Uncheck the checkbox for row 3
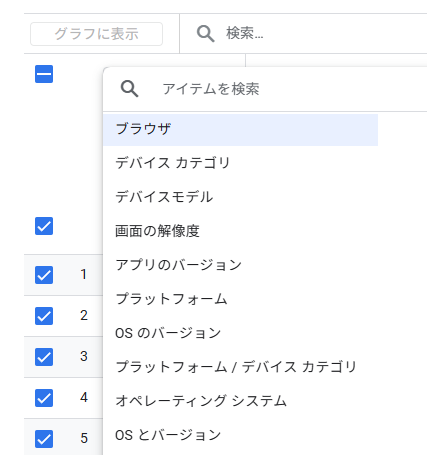 (x=44, y=357)
